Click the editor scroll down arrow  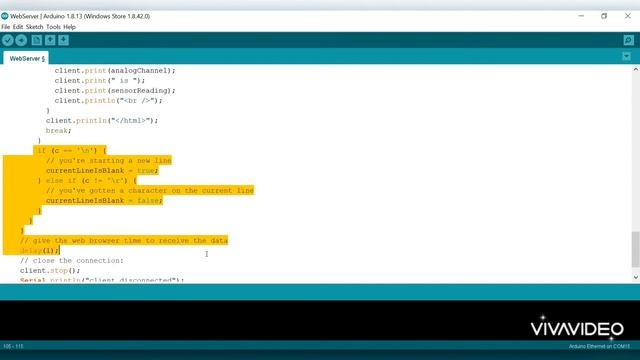click(x=636, y=277)
